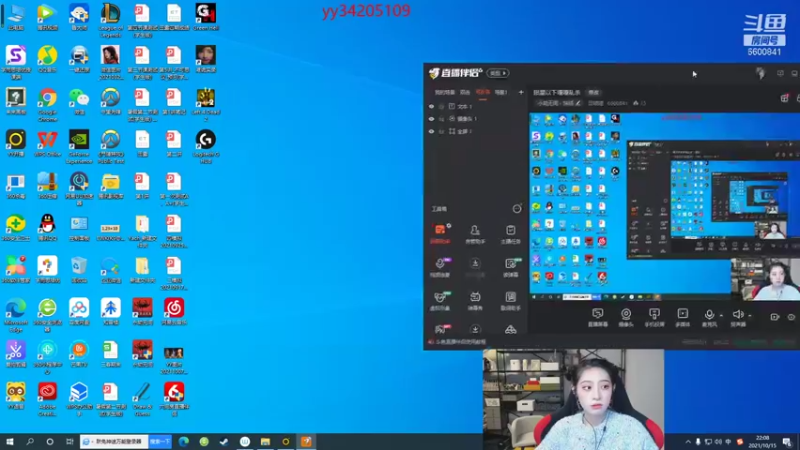
Task: Open the volume control in the system tray
Action: pyautogui.click(x=718, y=442)
